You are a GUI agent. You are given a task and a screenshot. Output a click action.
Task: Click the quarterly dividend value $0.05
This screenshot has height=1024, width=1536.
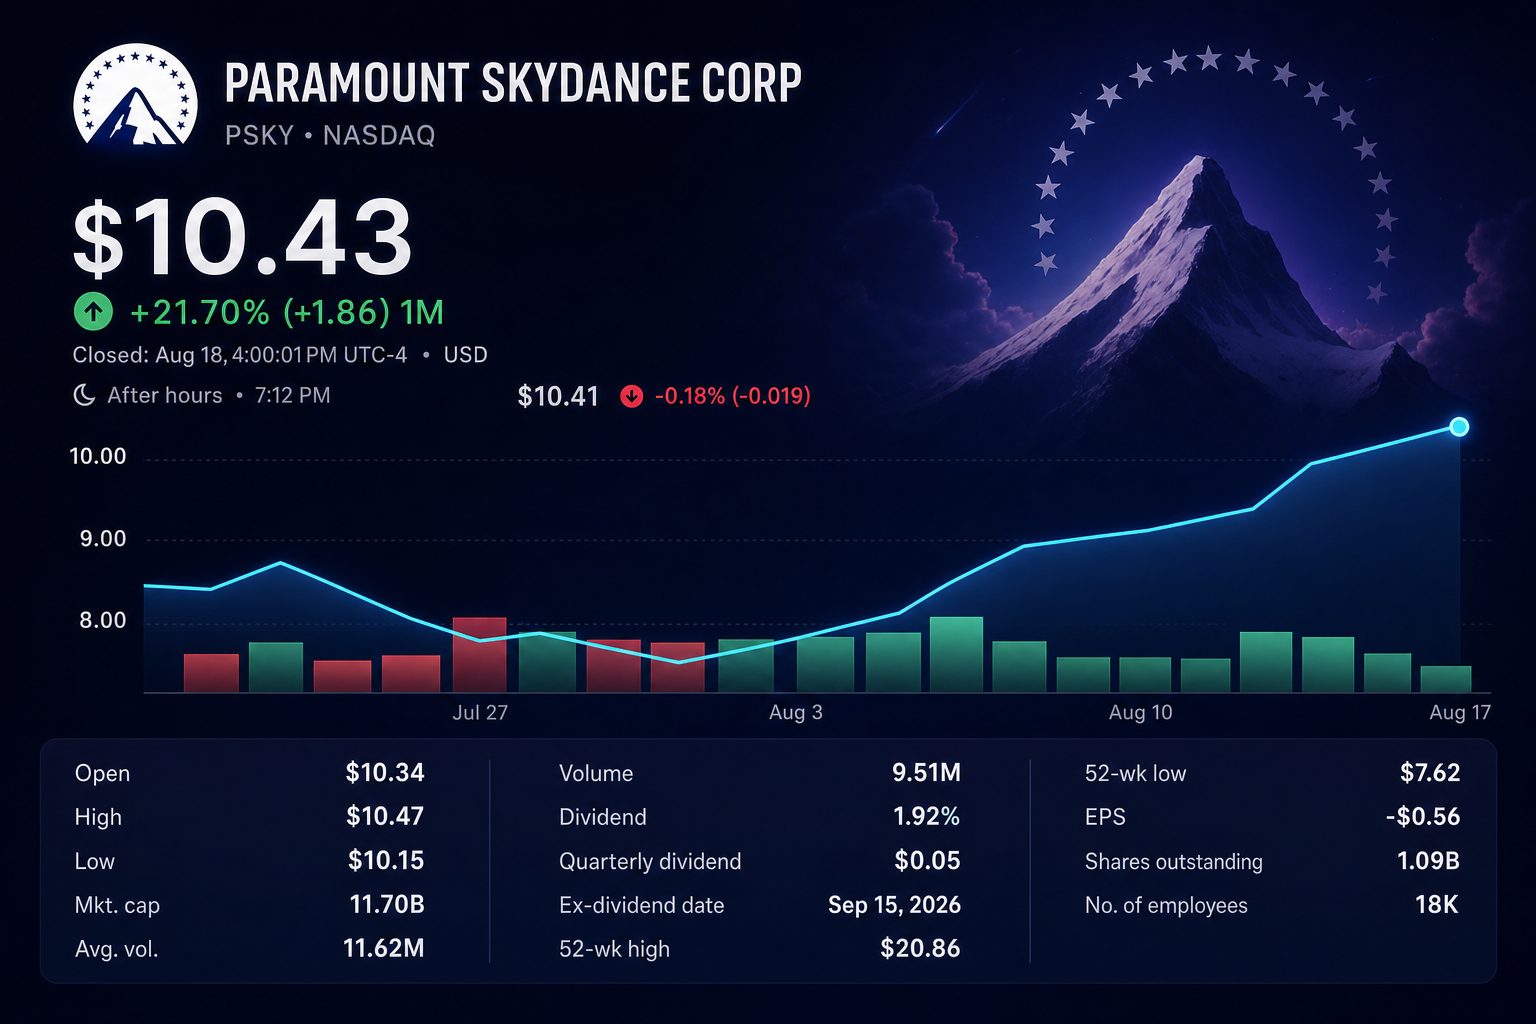[927, 861]
